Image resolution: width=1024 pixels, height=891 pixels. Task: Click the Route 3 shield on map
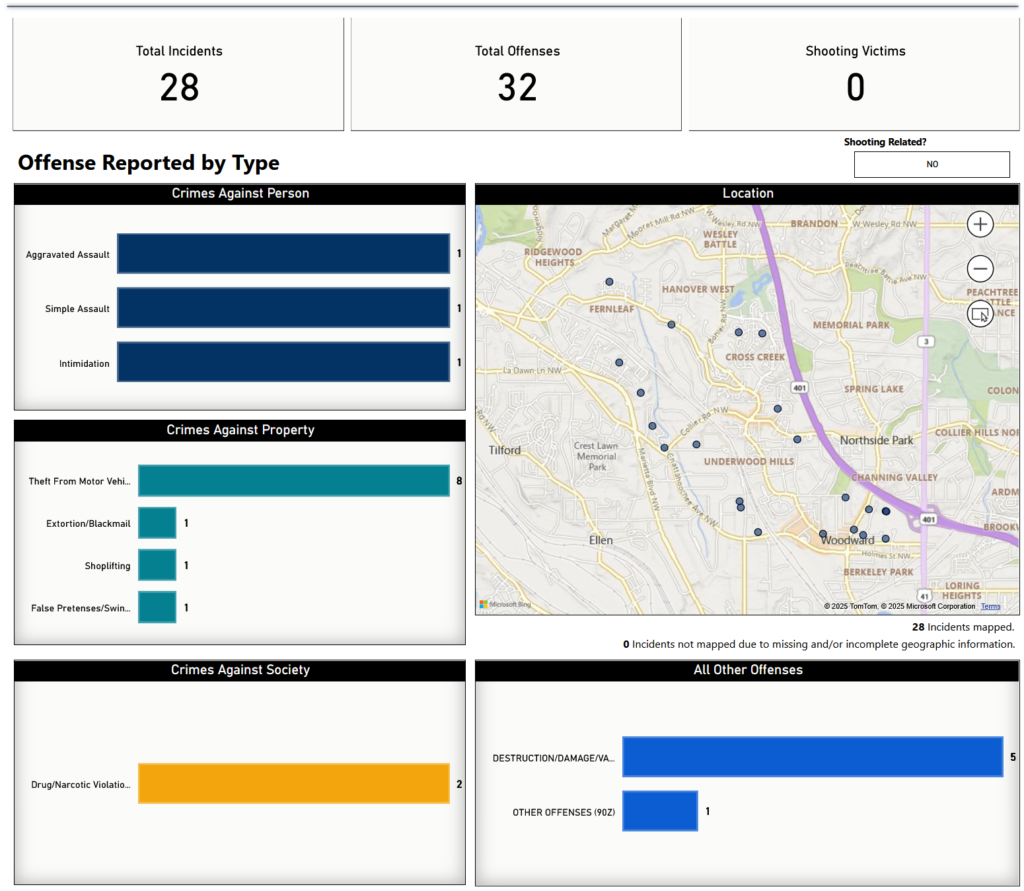[x=927, y=342]
